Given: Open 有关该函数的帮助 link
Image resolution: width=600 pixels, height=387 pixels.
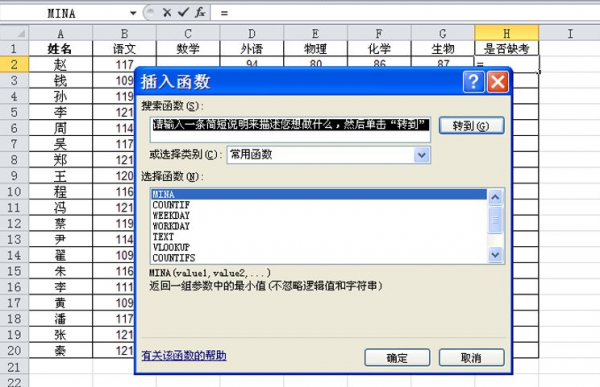Looking at the screenshot, I should click(184, 356).
